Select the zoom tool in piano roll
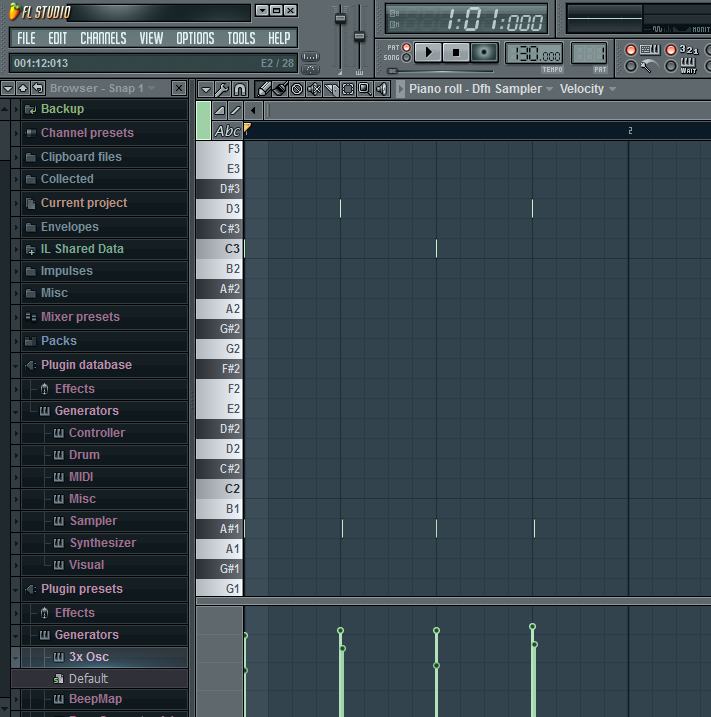This screenshot has width=711, height=717. [364, 89]
